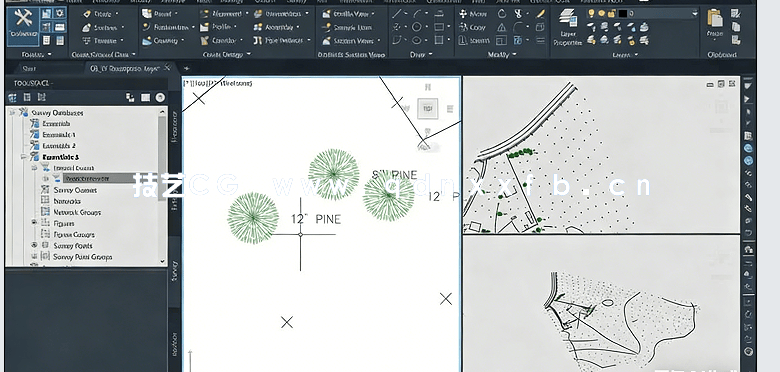Image resolution: width=780 pixels, height=372 pixels.
Task: Select the Copy tool
Action: (472, 27)
